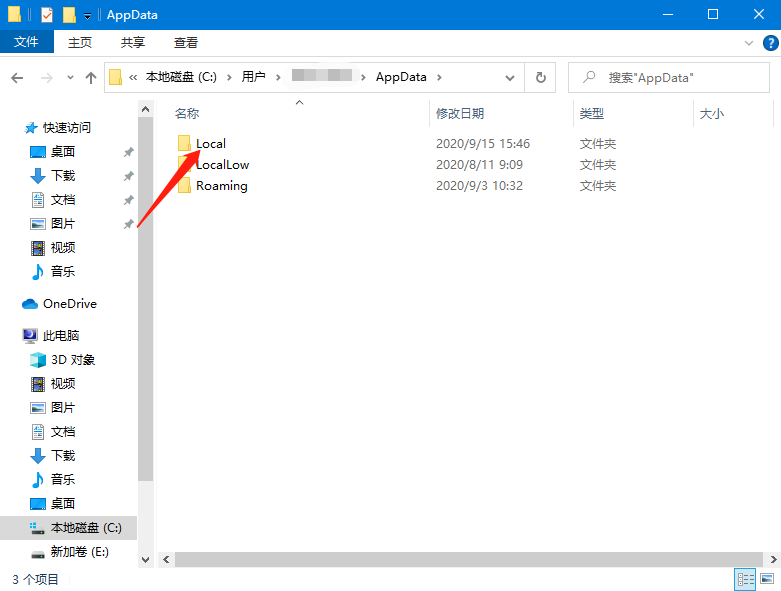Viewport: 781px width, 591px height.
Task: Open 视频 under 此电脑
Action: [63, 383]
